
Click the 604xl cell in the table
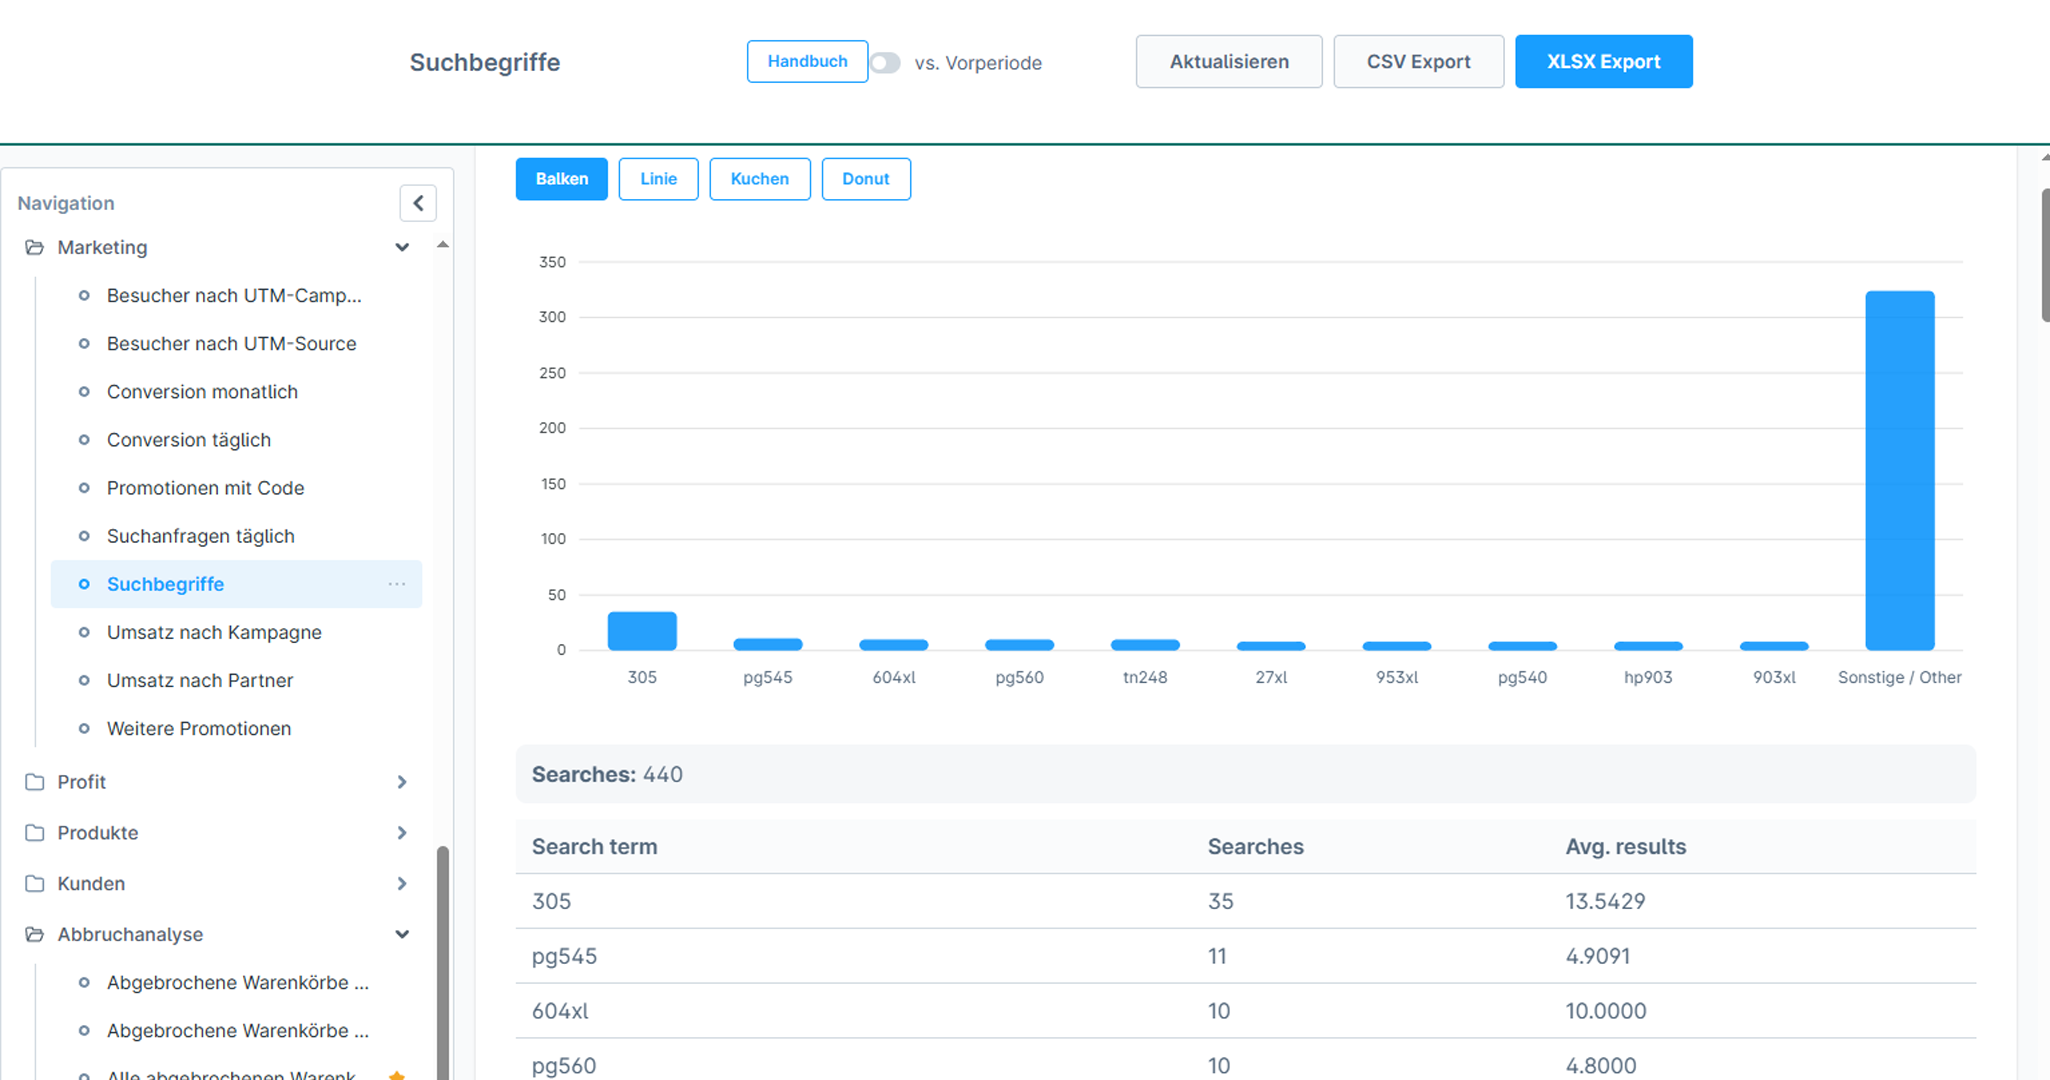tap(560, 1011)
